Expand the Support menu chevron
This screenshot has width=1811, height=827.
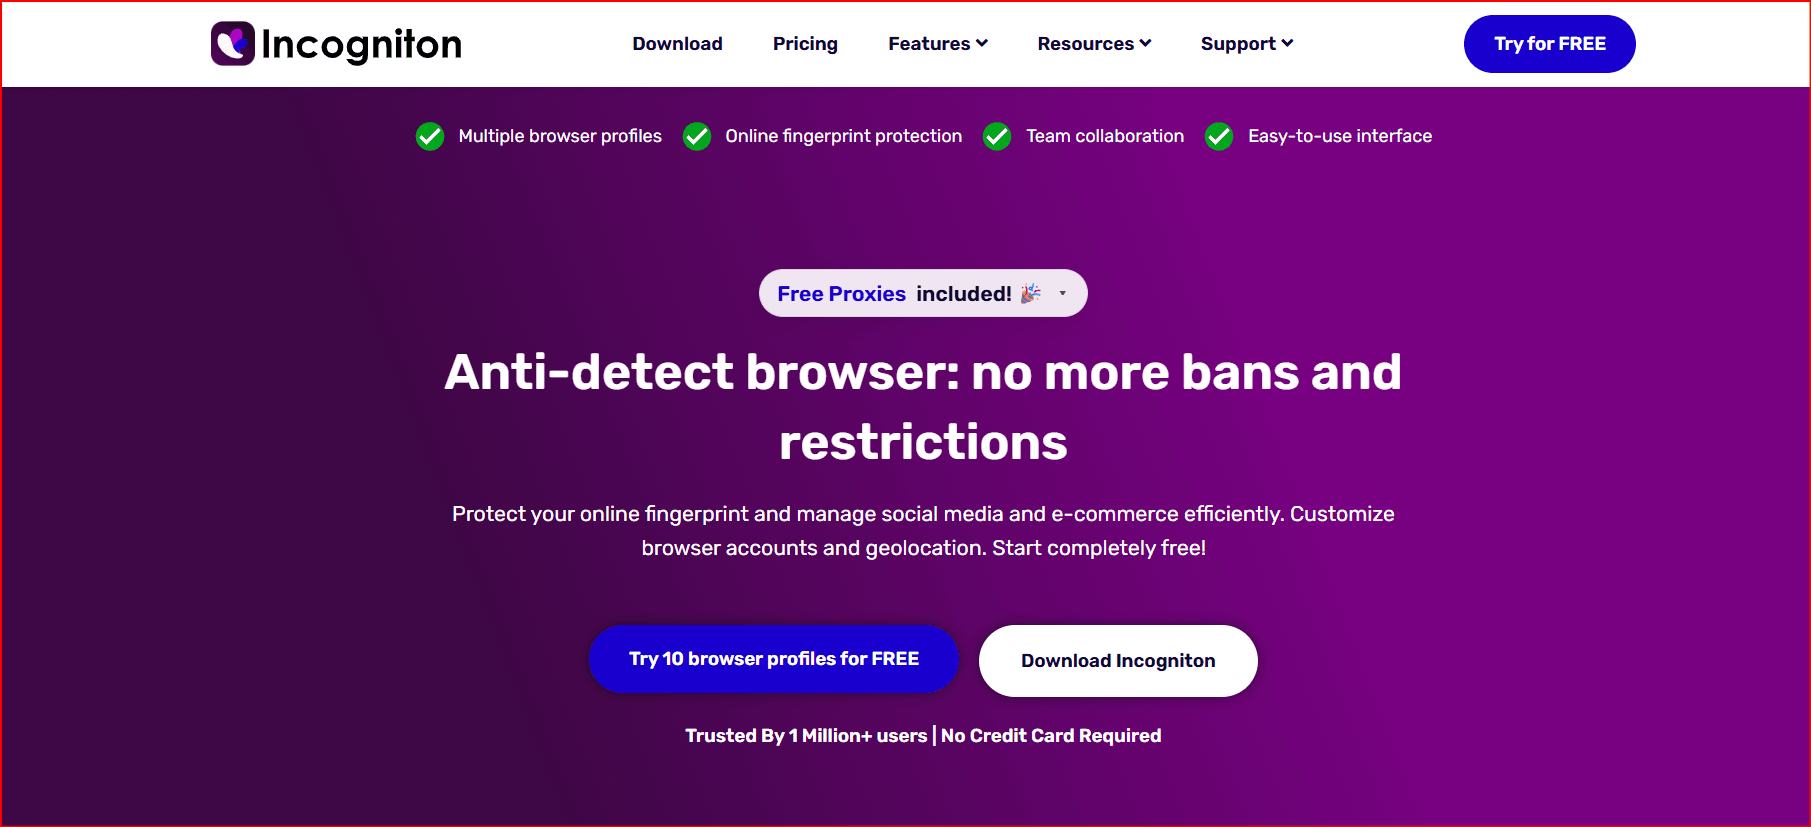pos(1287,43)
